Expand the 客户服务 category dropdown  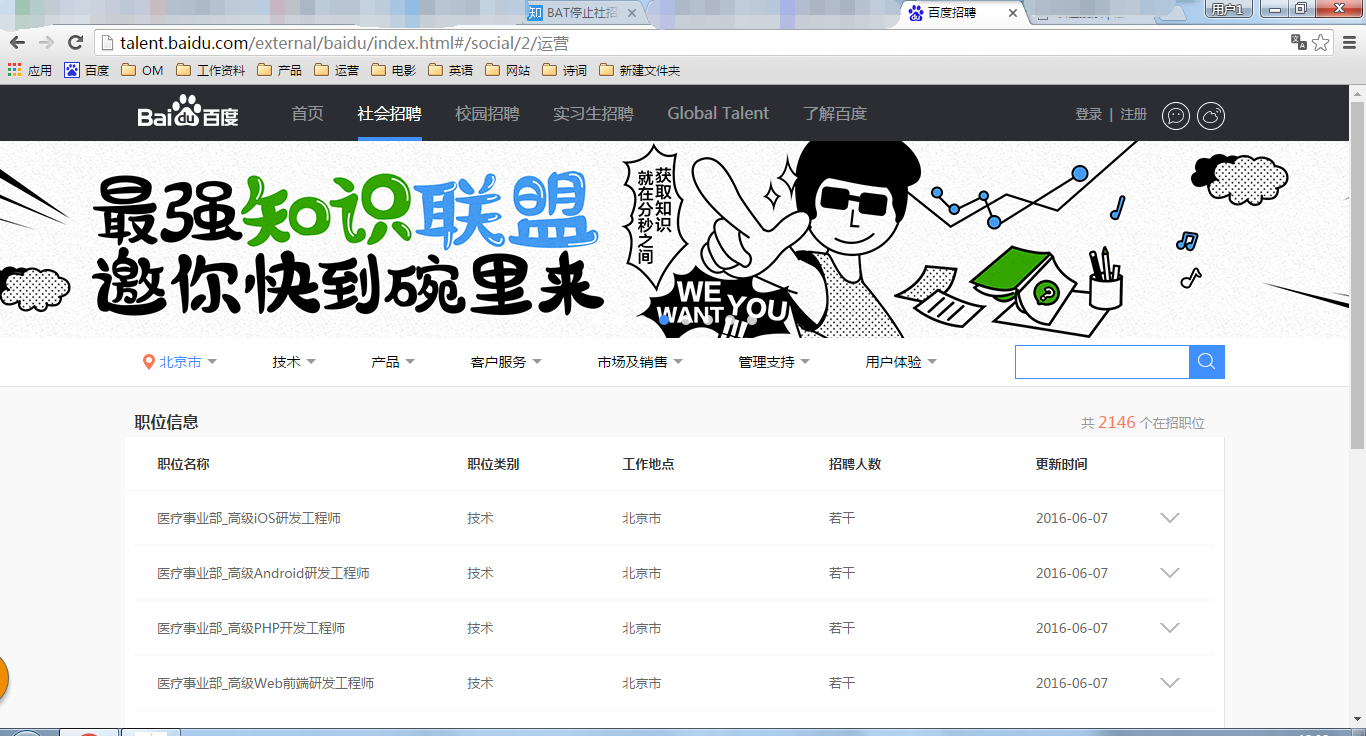506,362
